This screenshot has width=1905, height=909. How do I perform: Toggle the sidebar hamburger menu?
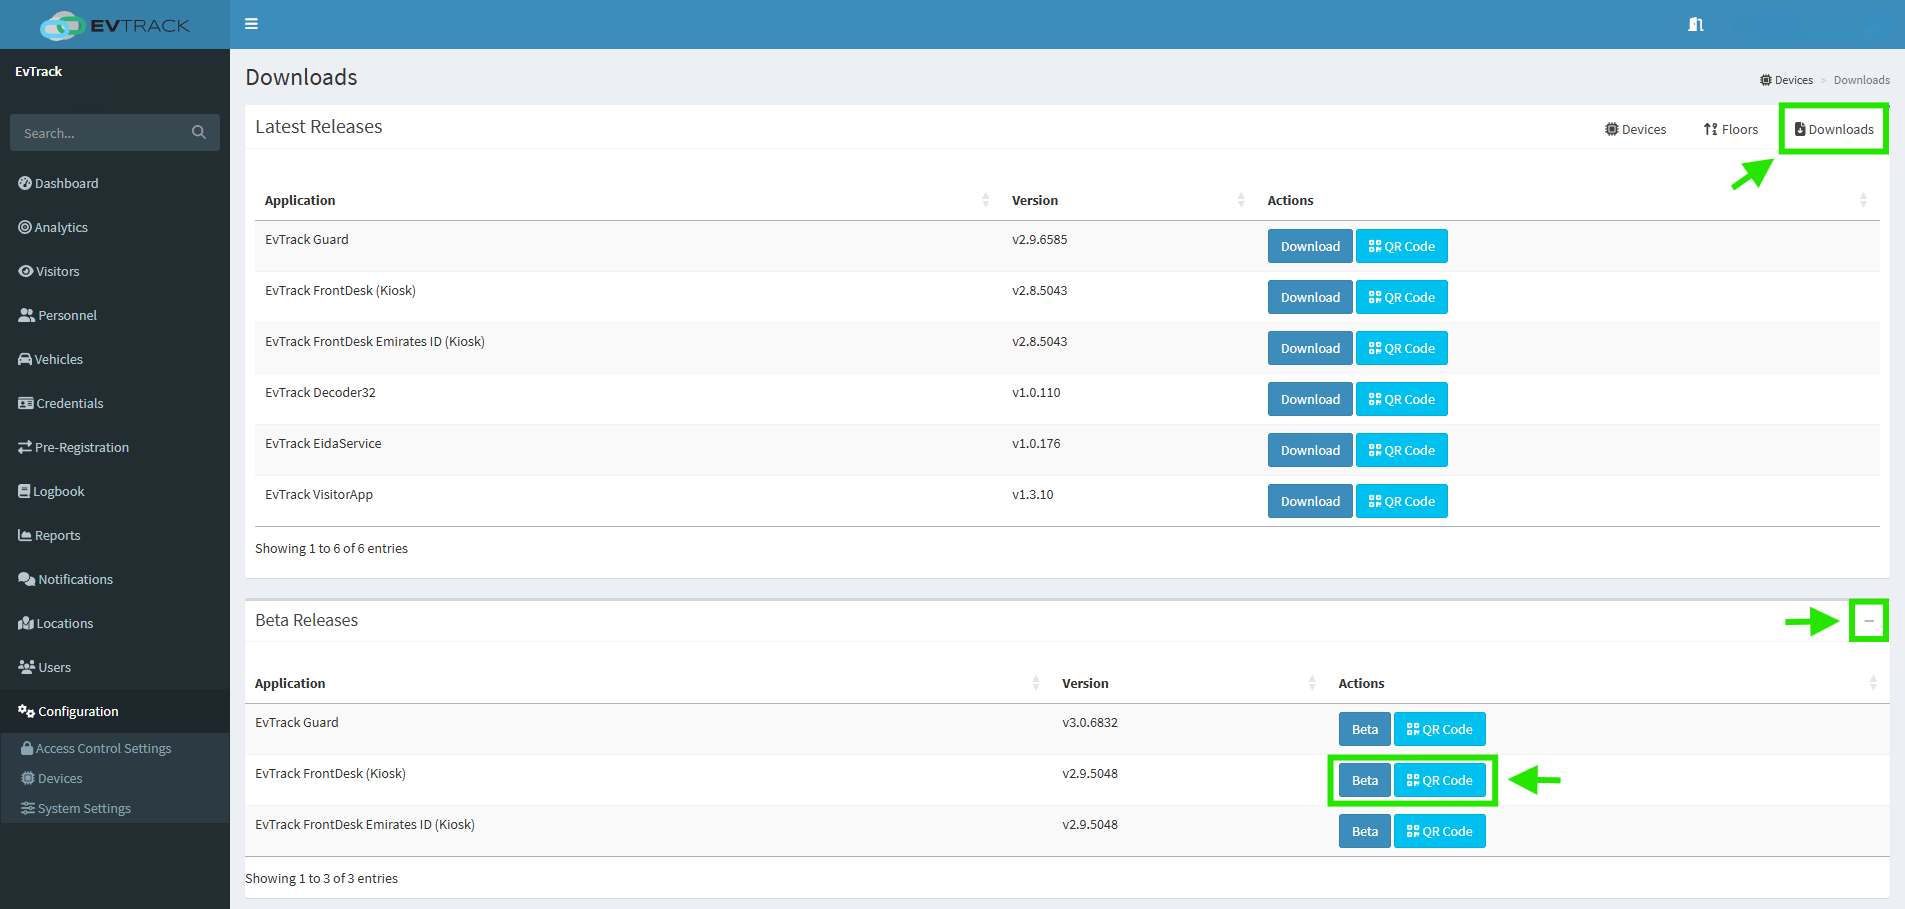(251, 24)
